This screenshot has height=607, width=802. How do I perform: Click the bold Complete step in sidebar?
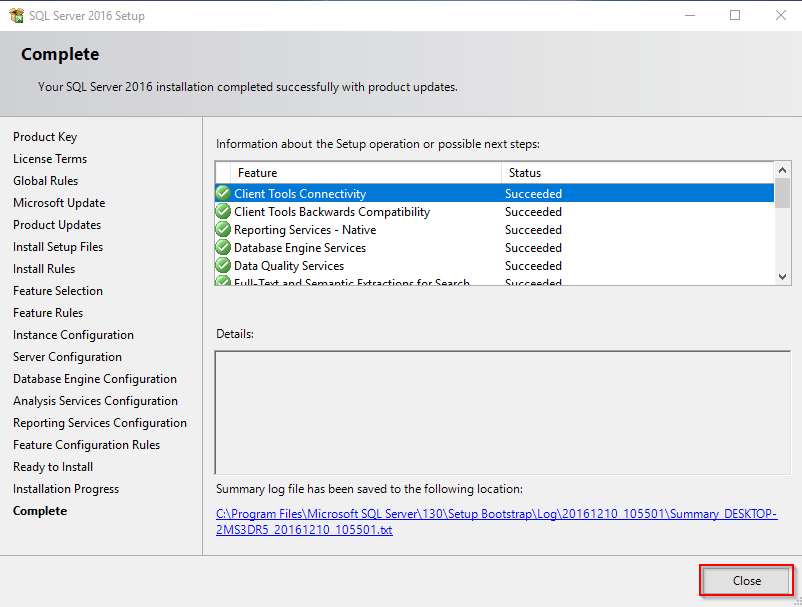tap(40, 510)
